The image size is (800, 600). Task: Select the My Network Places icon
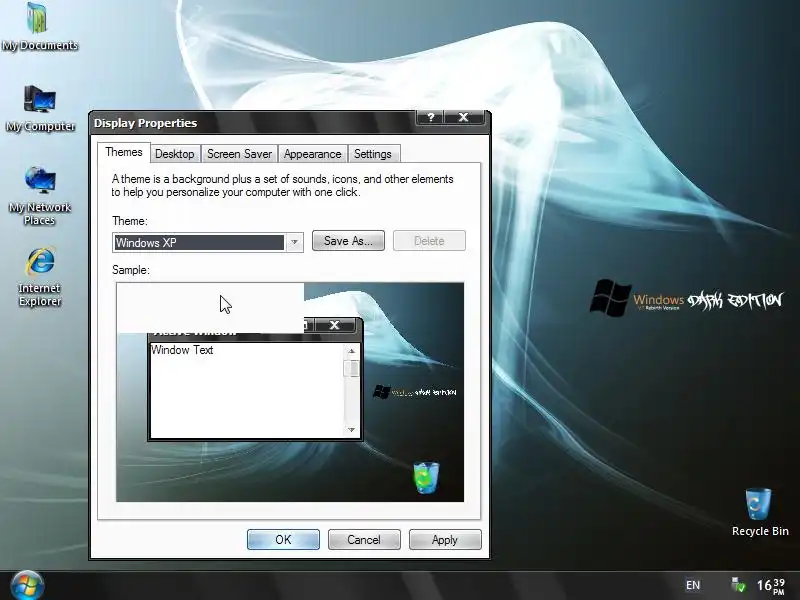coord(40,196)
